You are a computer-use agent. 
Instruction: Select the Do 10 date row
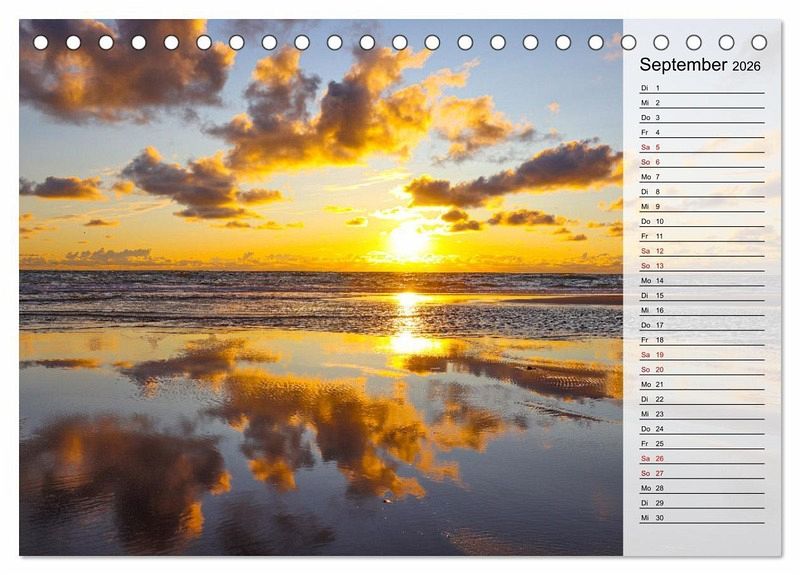tap(701, 221)
